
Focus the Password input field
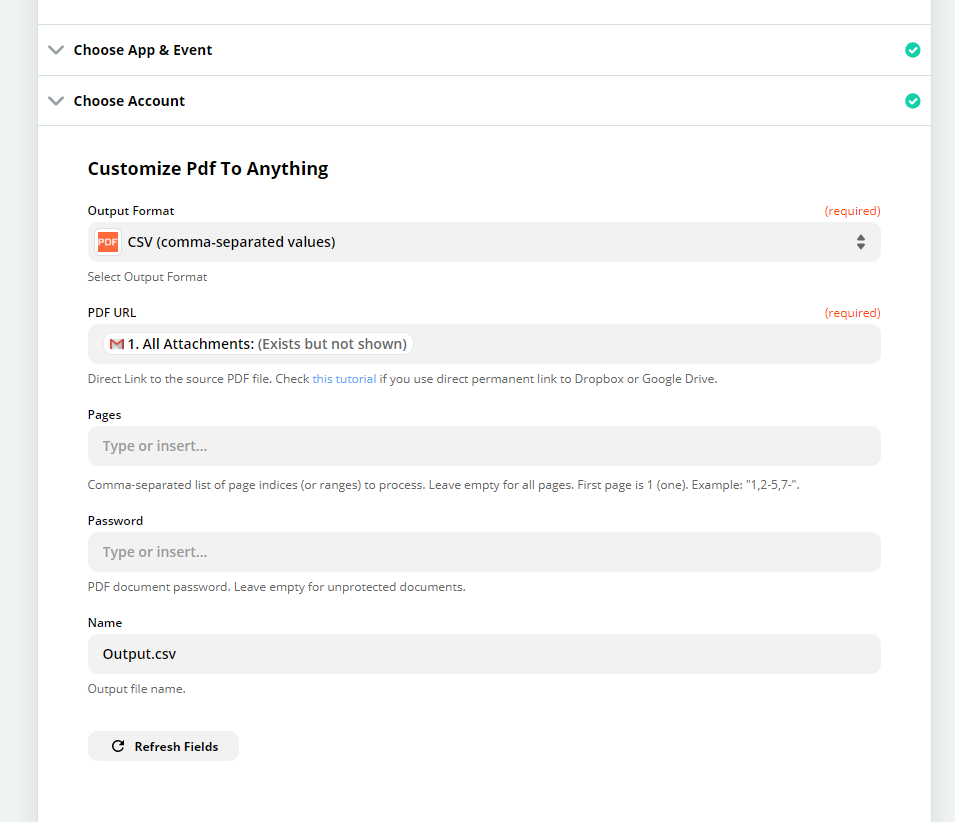click(x=484, y=552)
